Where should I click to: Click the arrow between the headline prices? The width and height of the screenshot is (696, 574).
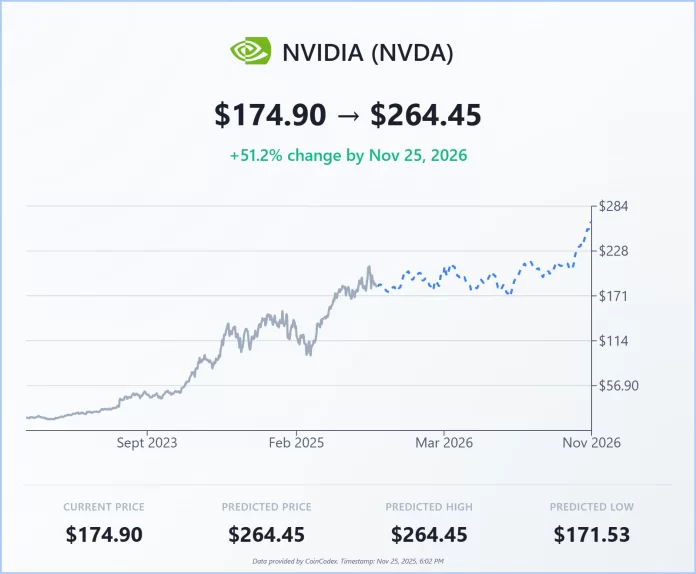(348, 116)
